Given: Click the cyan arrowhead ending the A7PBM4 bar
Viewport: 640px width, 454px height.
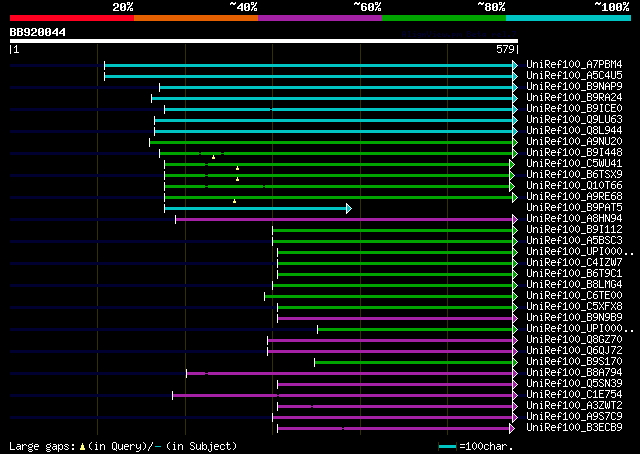Looking at the screenshot, I should [x=515, y=65].
